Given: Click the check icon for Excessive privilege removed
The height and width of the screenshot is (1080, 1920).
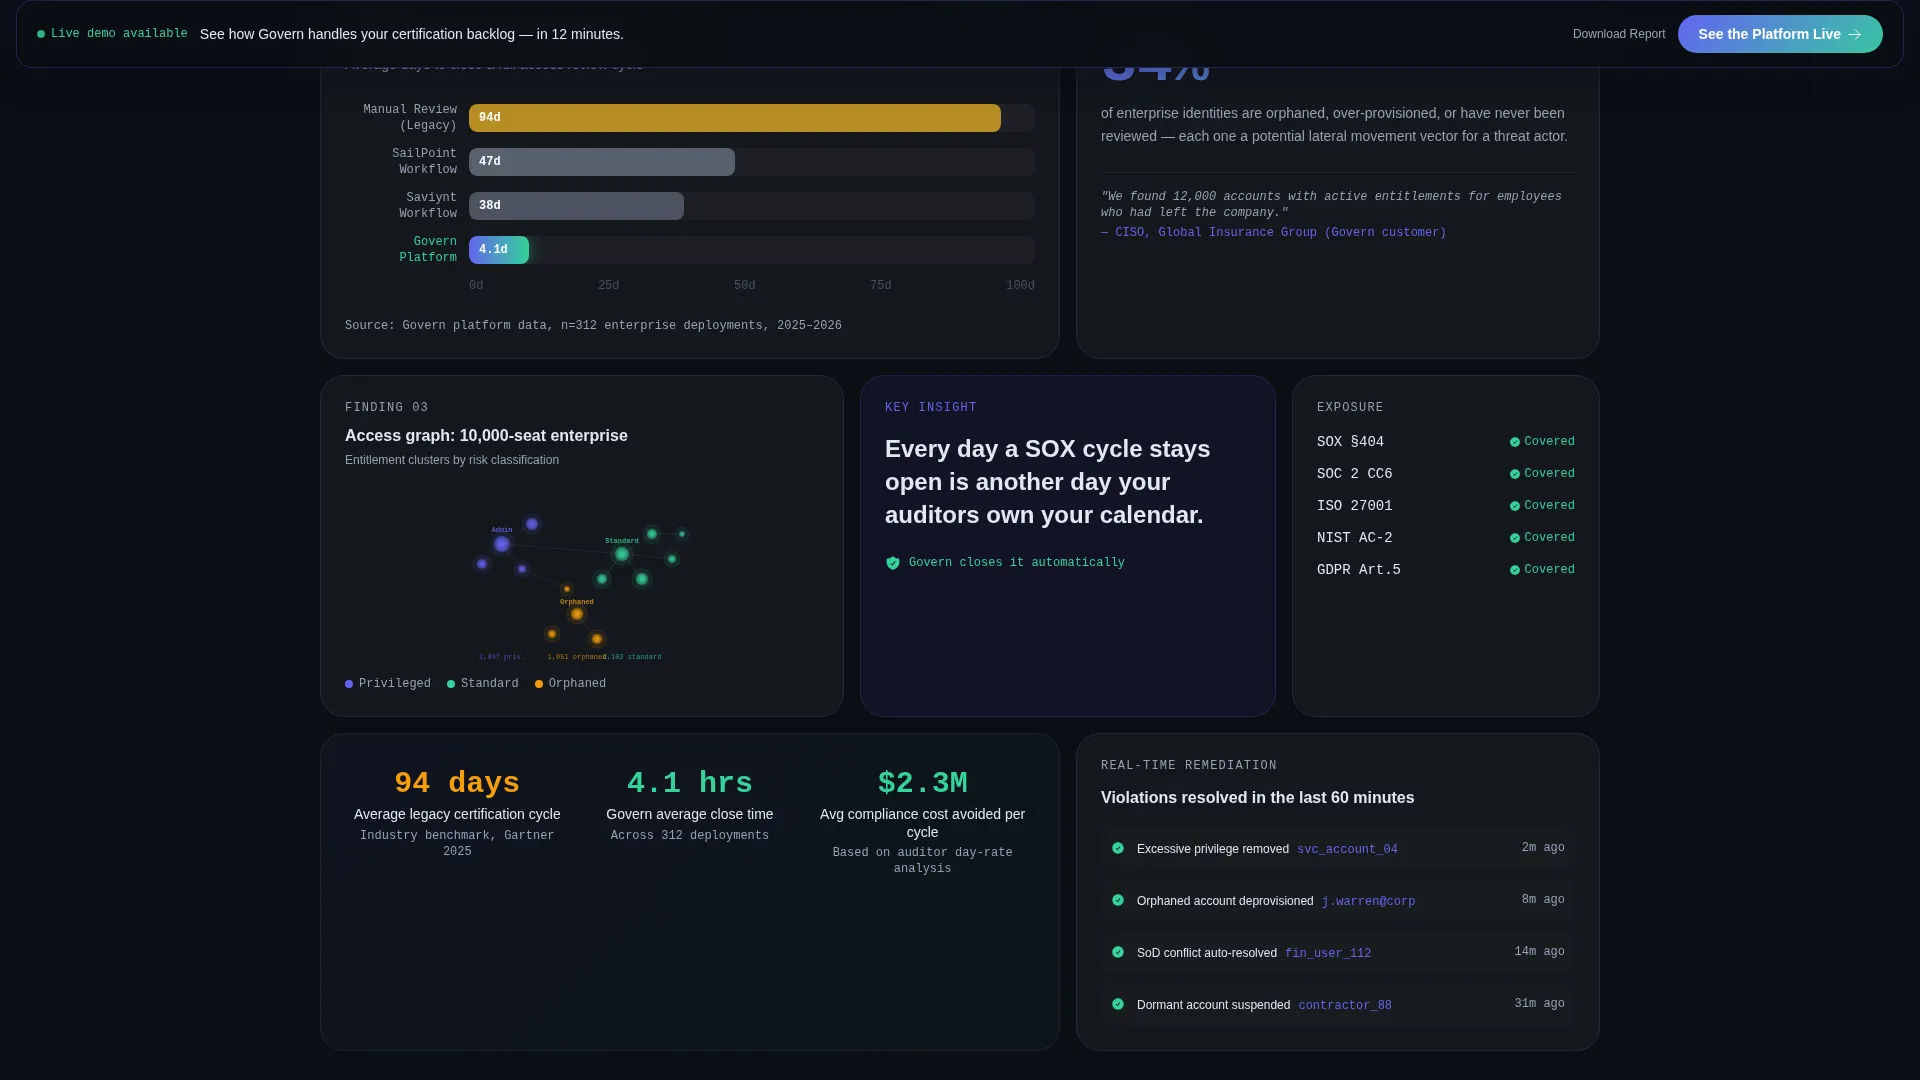Looking at the screenshot, I should pyautogui.click(x=1118, y=848).
